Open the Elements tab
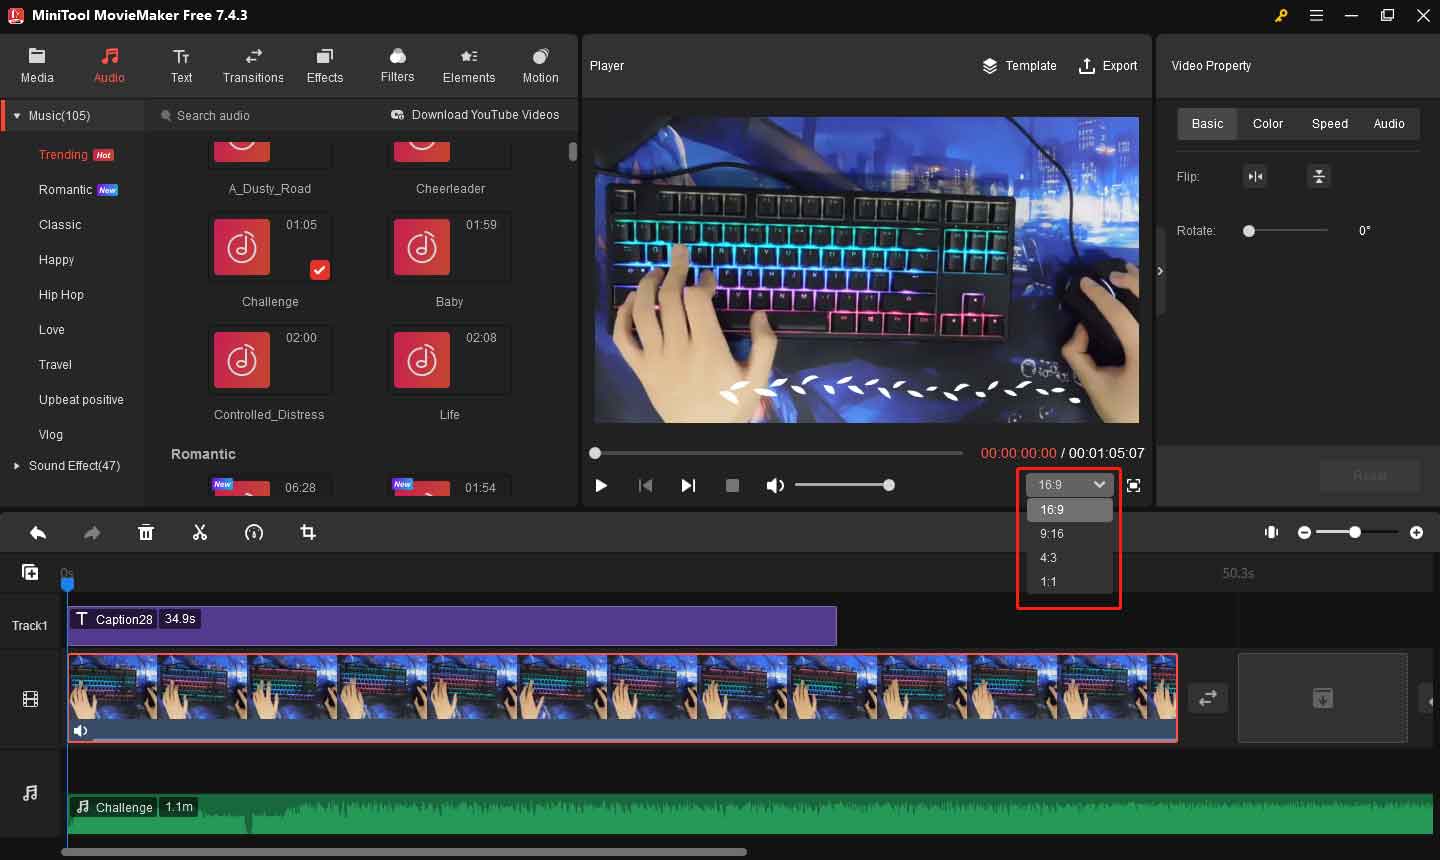 tap(469, 65)
